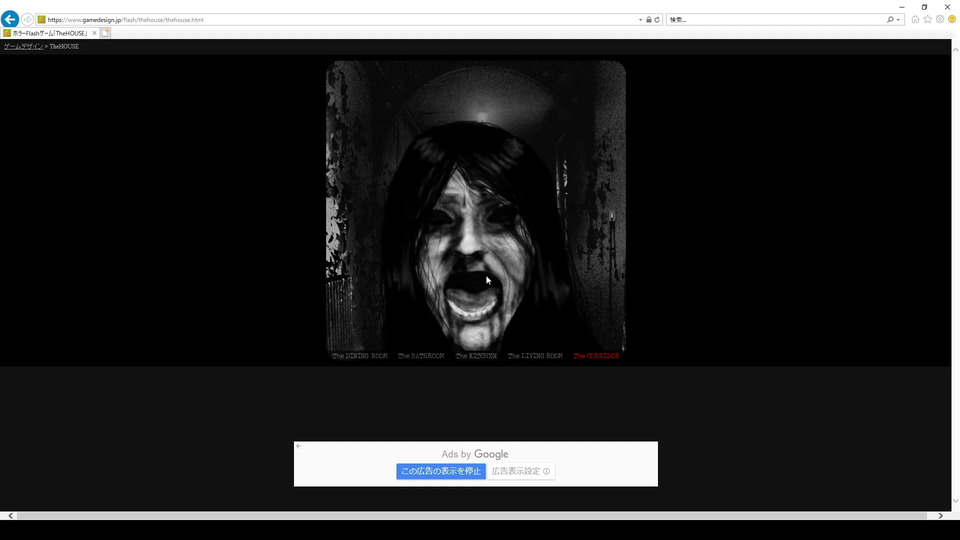Select the red The CORRIDOR label
The image size is (960, 540).
click(596, 356)
